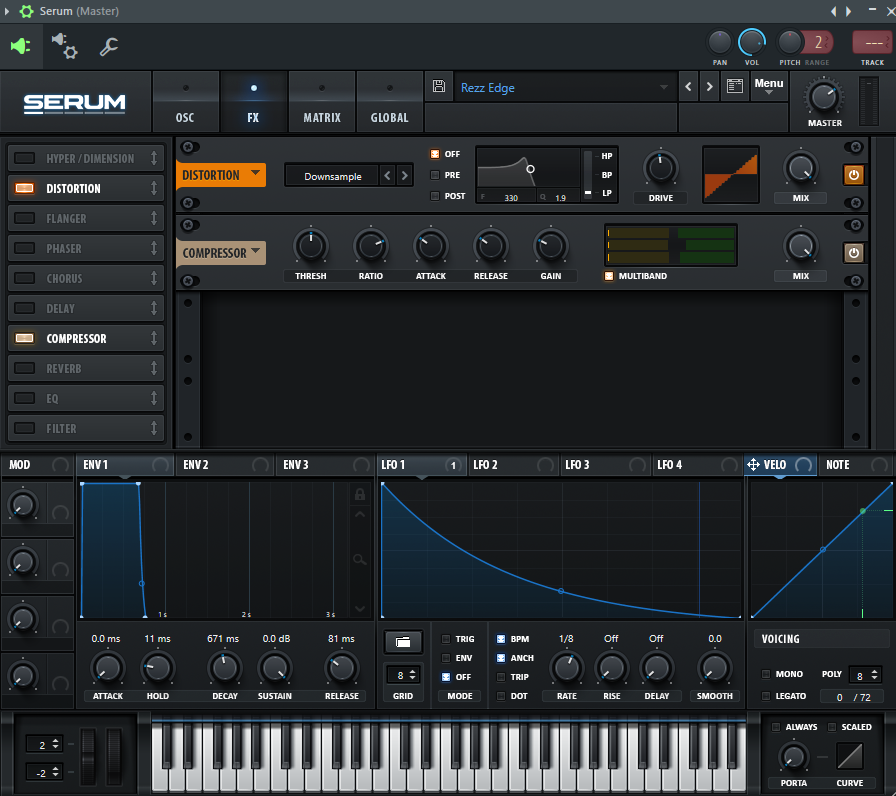Toggle the MULTIBAND compressor checkbox
Viewport: 896px width, 796px height.
[x=609, y=276]
